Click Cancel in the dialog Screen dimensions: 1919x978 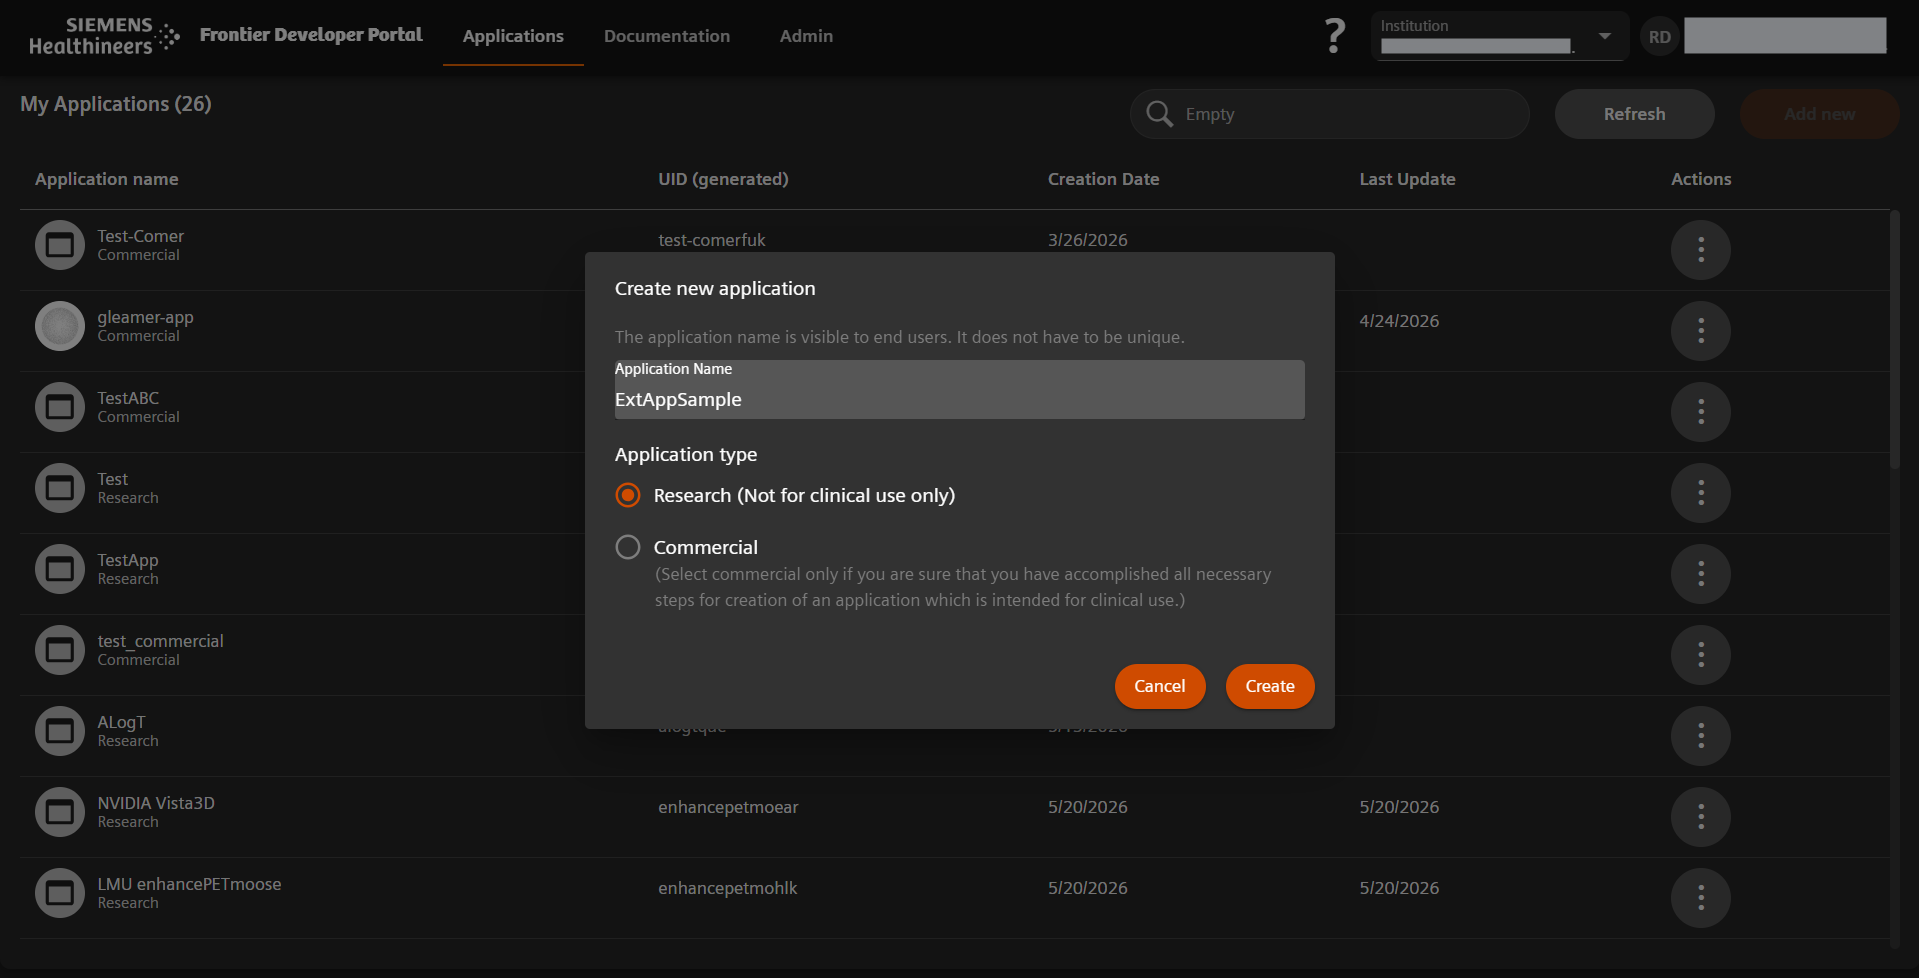(x=1160, y=686)
